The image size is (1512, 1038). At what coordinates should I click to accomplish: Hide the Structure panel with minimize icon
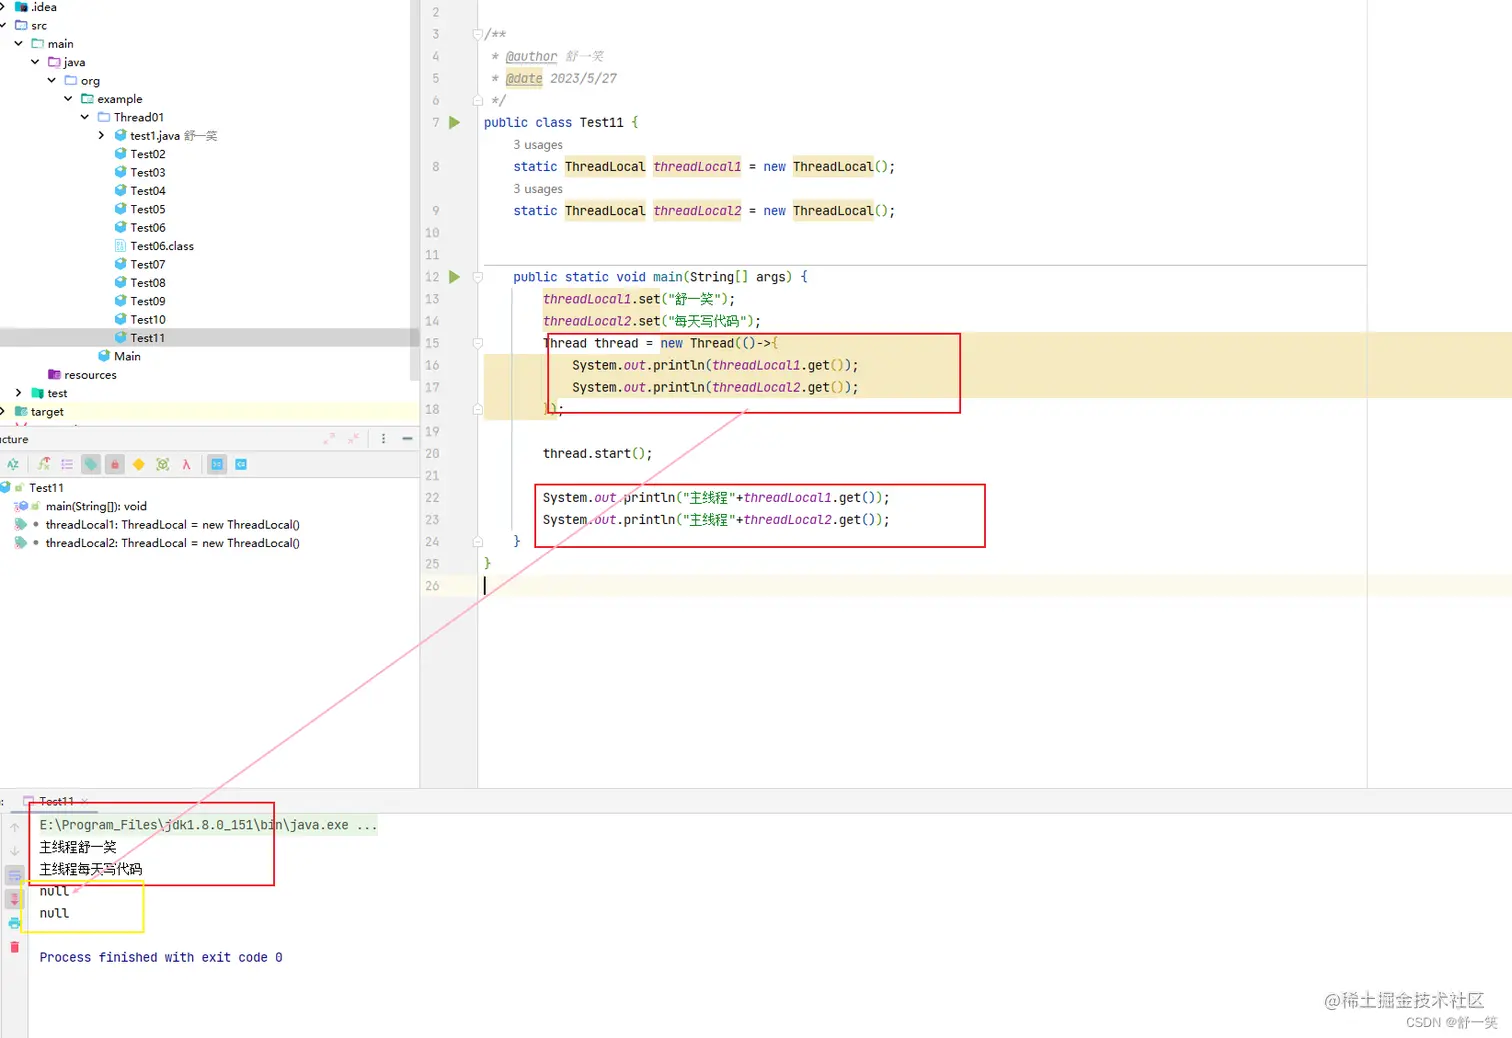(x=407, y=439)
